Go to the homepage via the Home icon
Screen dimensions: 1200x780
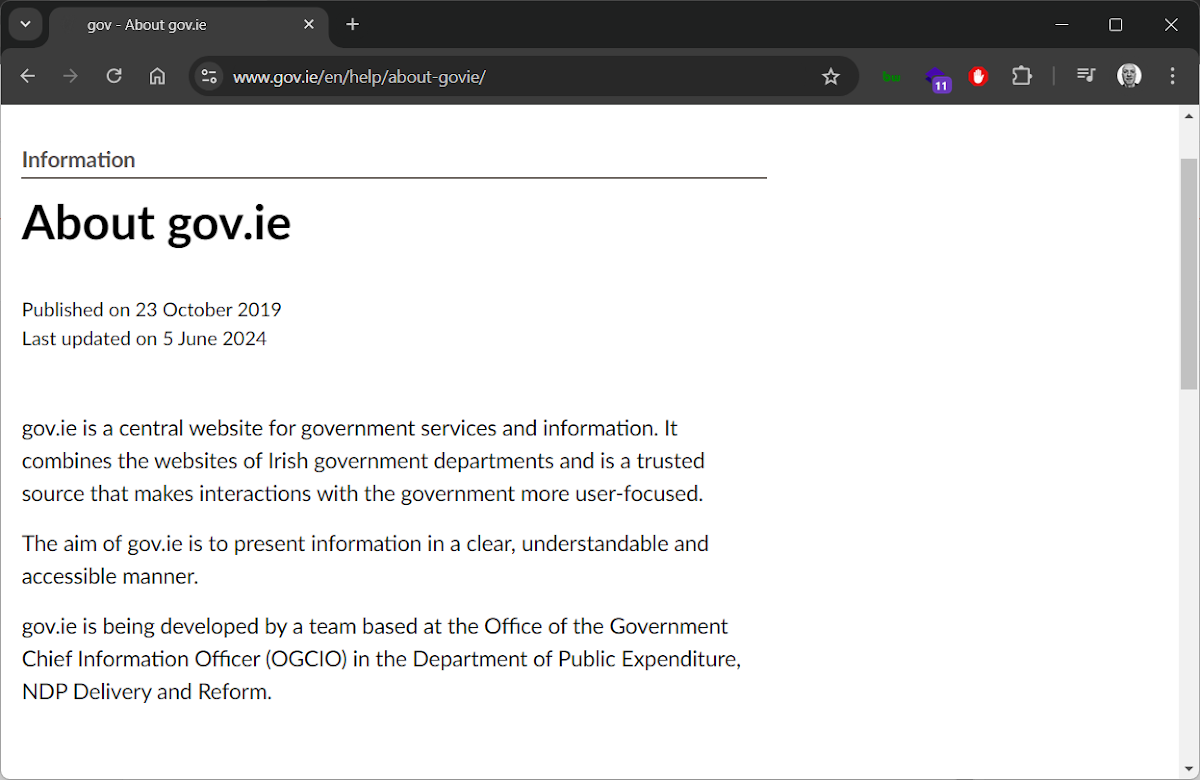point(157,75)
